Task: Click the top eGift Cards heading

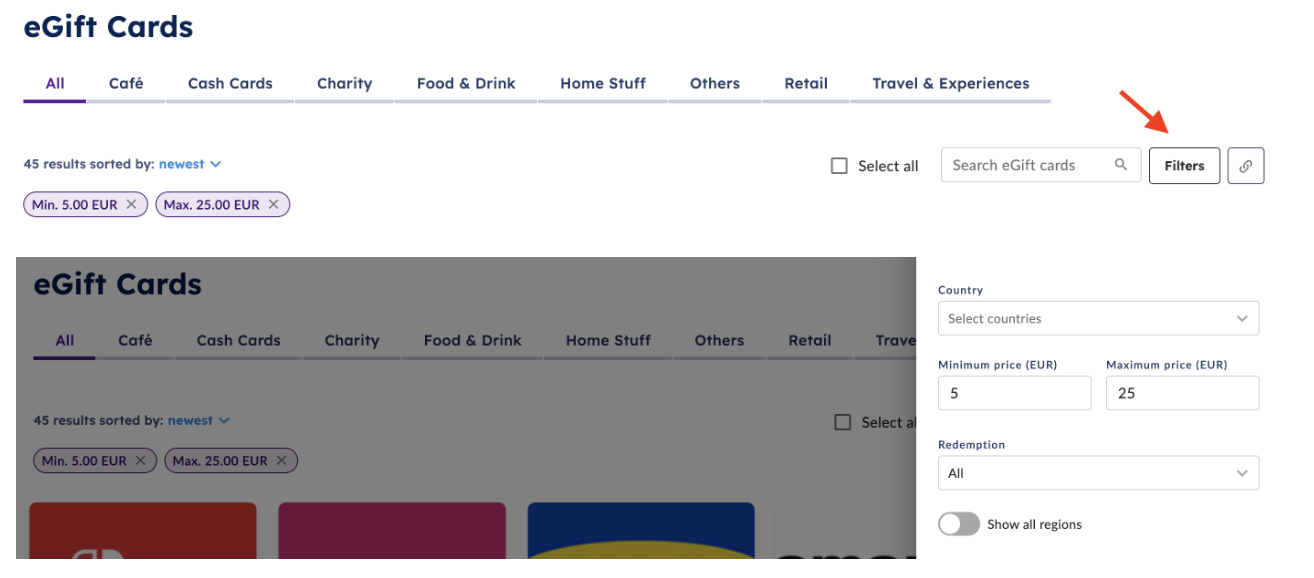Action: coord(108,27)
